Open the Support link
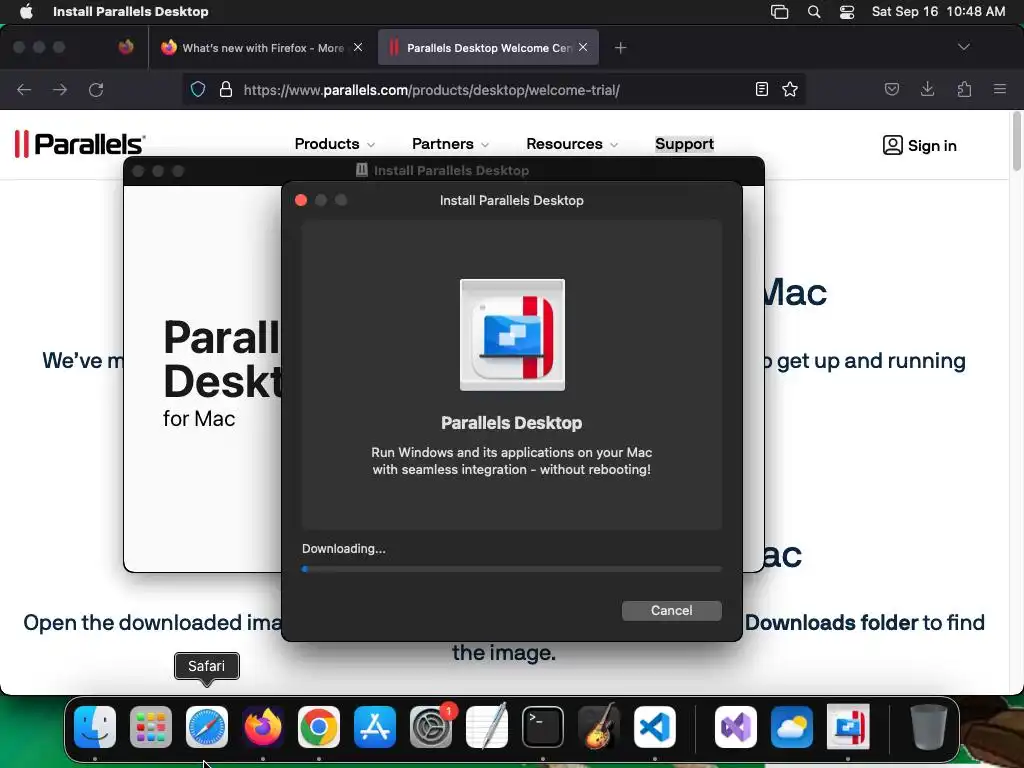 point(684,144)
